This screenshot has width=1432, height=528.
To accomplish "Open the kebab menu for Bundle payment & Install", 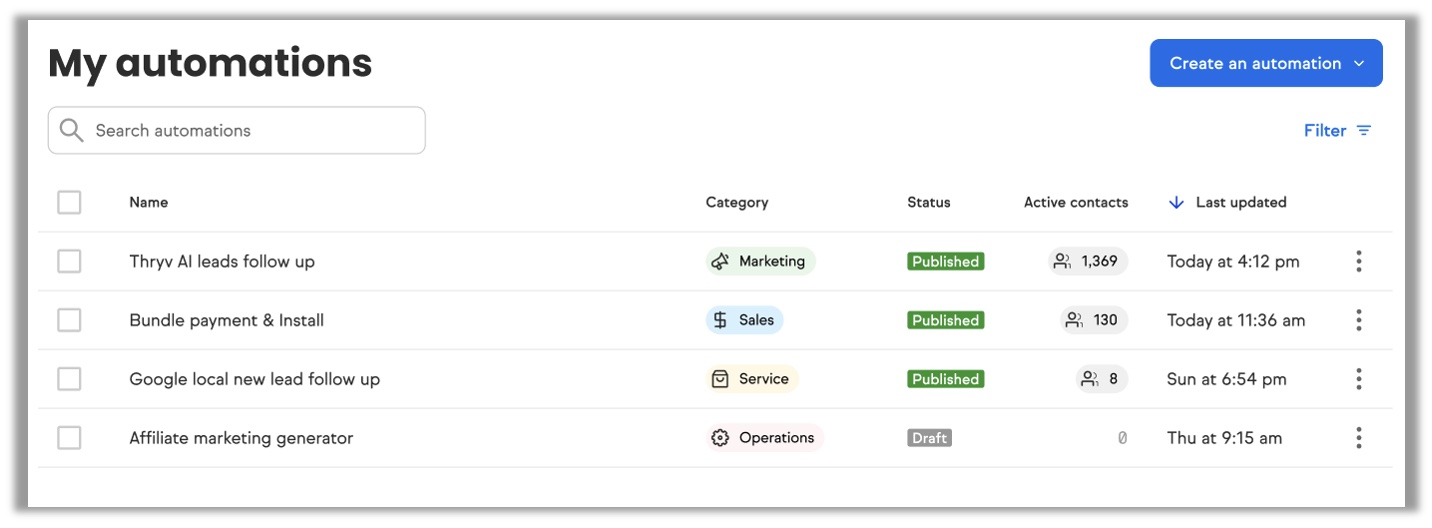I will [x=1358, y=321].
